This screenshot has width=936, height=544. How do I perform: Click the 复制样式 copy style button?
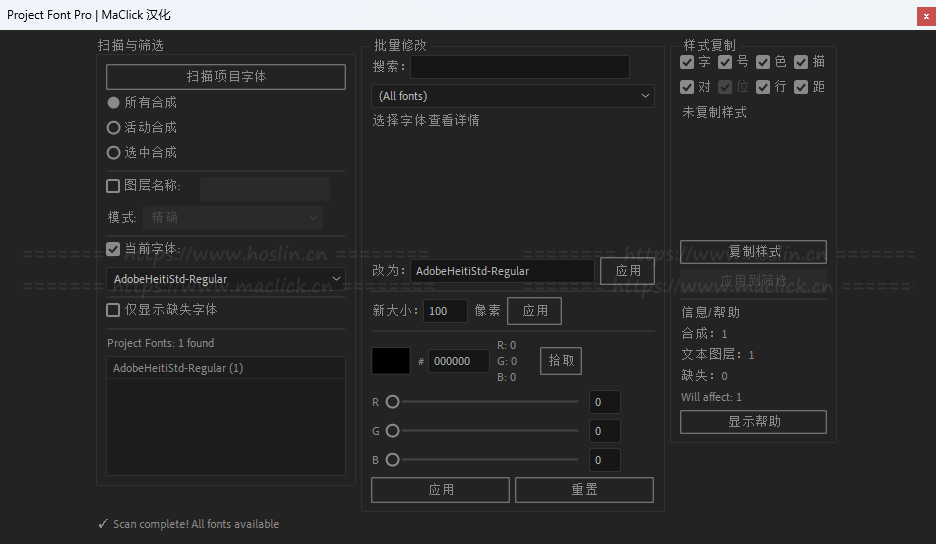753,251
